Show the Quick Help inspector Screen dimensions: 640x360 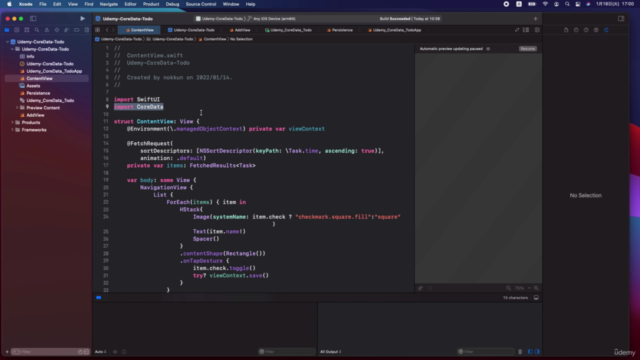(x=586, y=30)
